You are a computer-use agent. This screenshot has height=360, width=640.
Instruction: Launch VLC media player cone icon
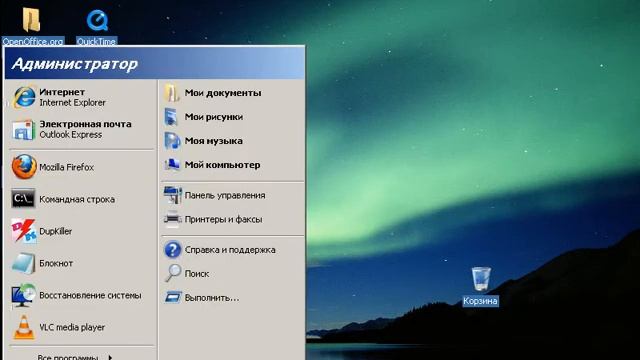click(x=23, y=327)
